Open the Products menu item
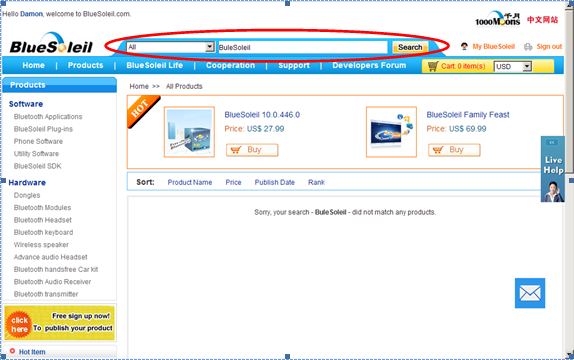574x360 pixels. point(85,65)
